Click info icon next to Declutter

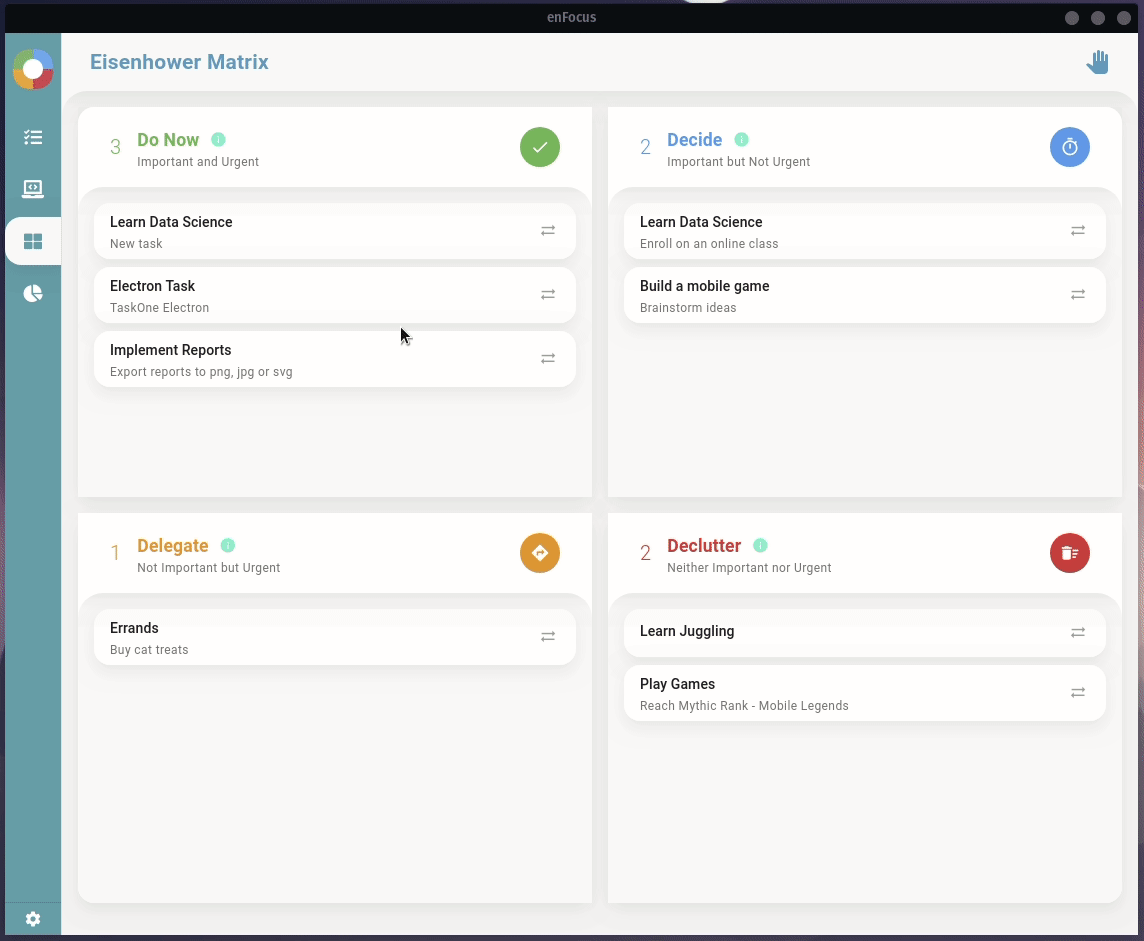tap(760, 546)
